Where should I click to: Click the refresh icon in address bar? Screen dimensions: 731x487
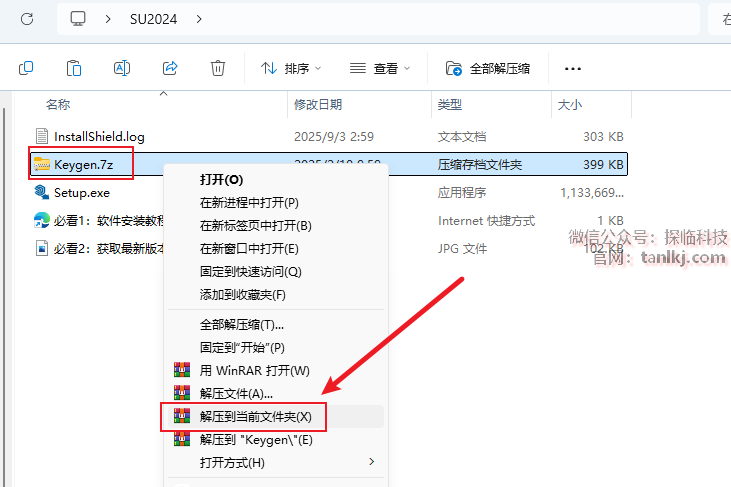tap(27, 19)
